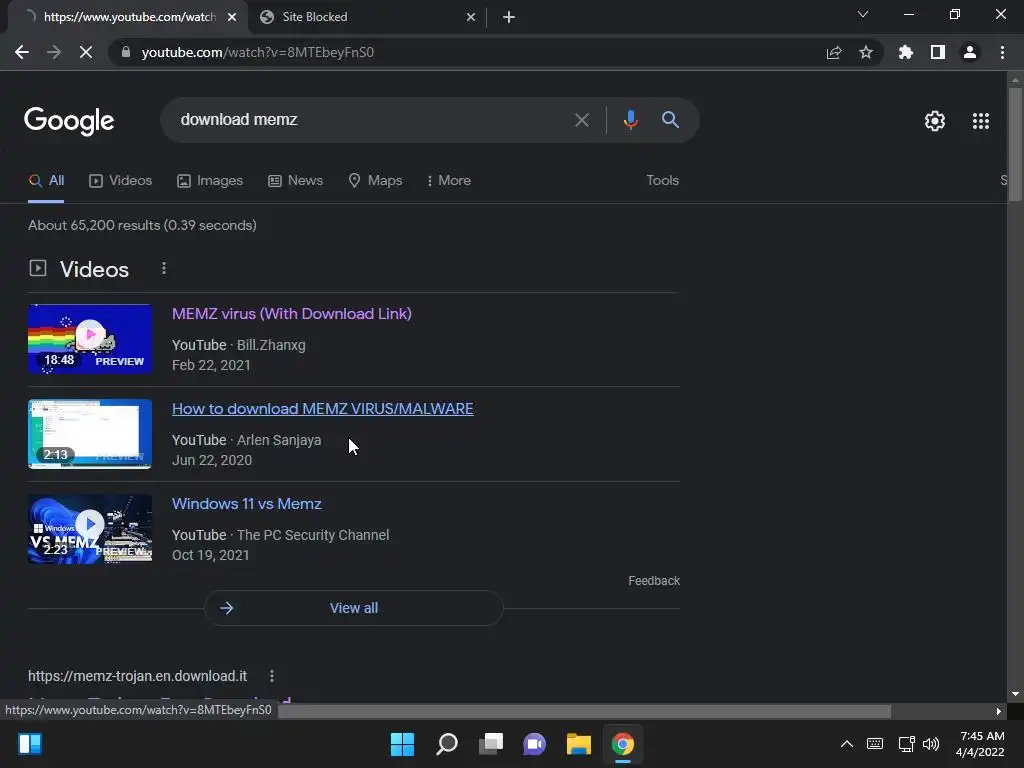Open the Windows Start menu
Viewport: 1024px width, 768px height.
pyautogui.click(x=402, y=744)
